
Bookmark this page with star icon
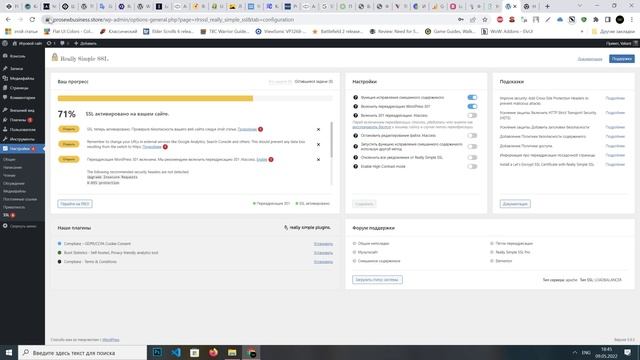click(x=485, y=20)
